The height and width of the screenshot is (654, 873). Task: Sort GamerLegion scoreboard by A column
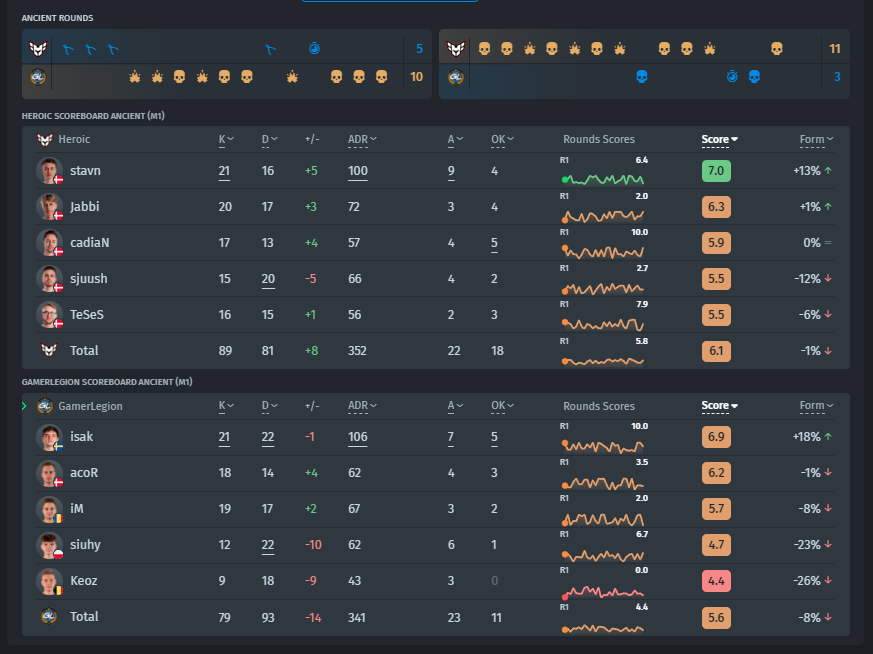click(x=455, y=406)
